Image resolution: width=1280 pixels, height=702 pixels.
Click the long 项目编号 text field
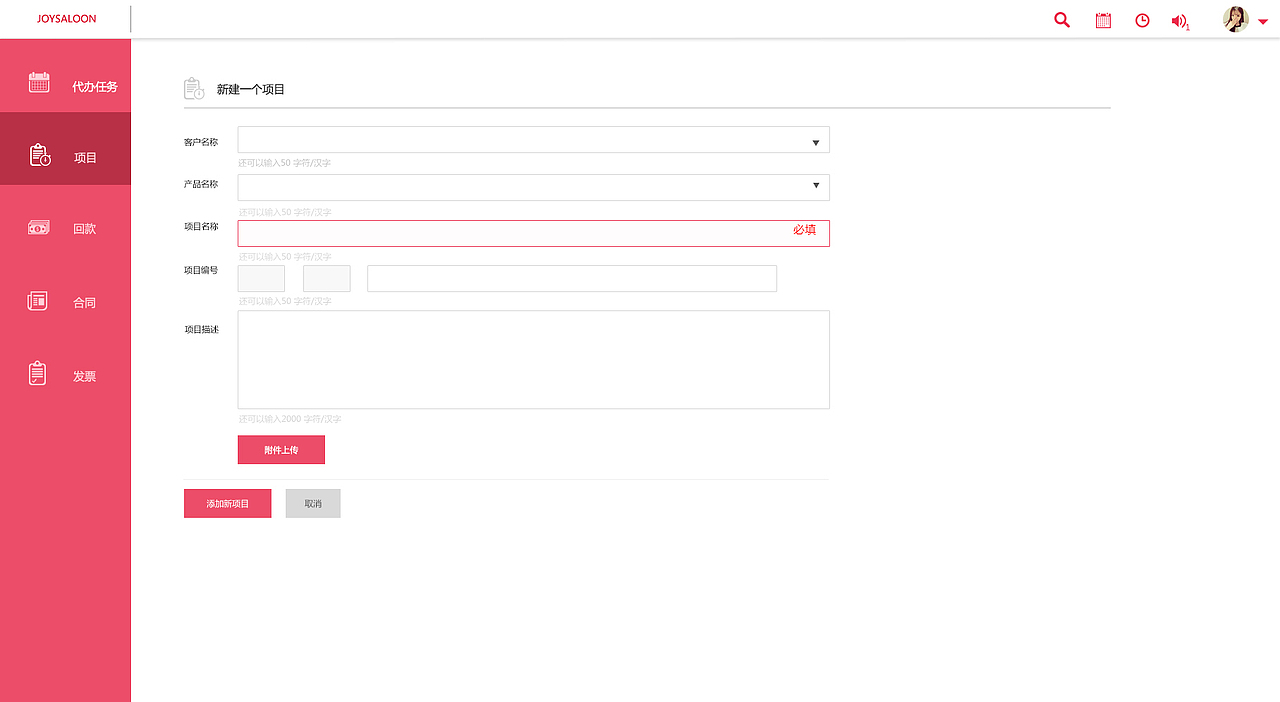571,279
